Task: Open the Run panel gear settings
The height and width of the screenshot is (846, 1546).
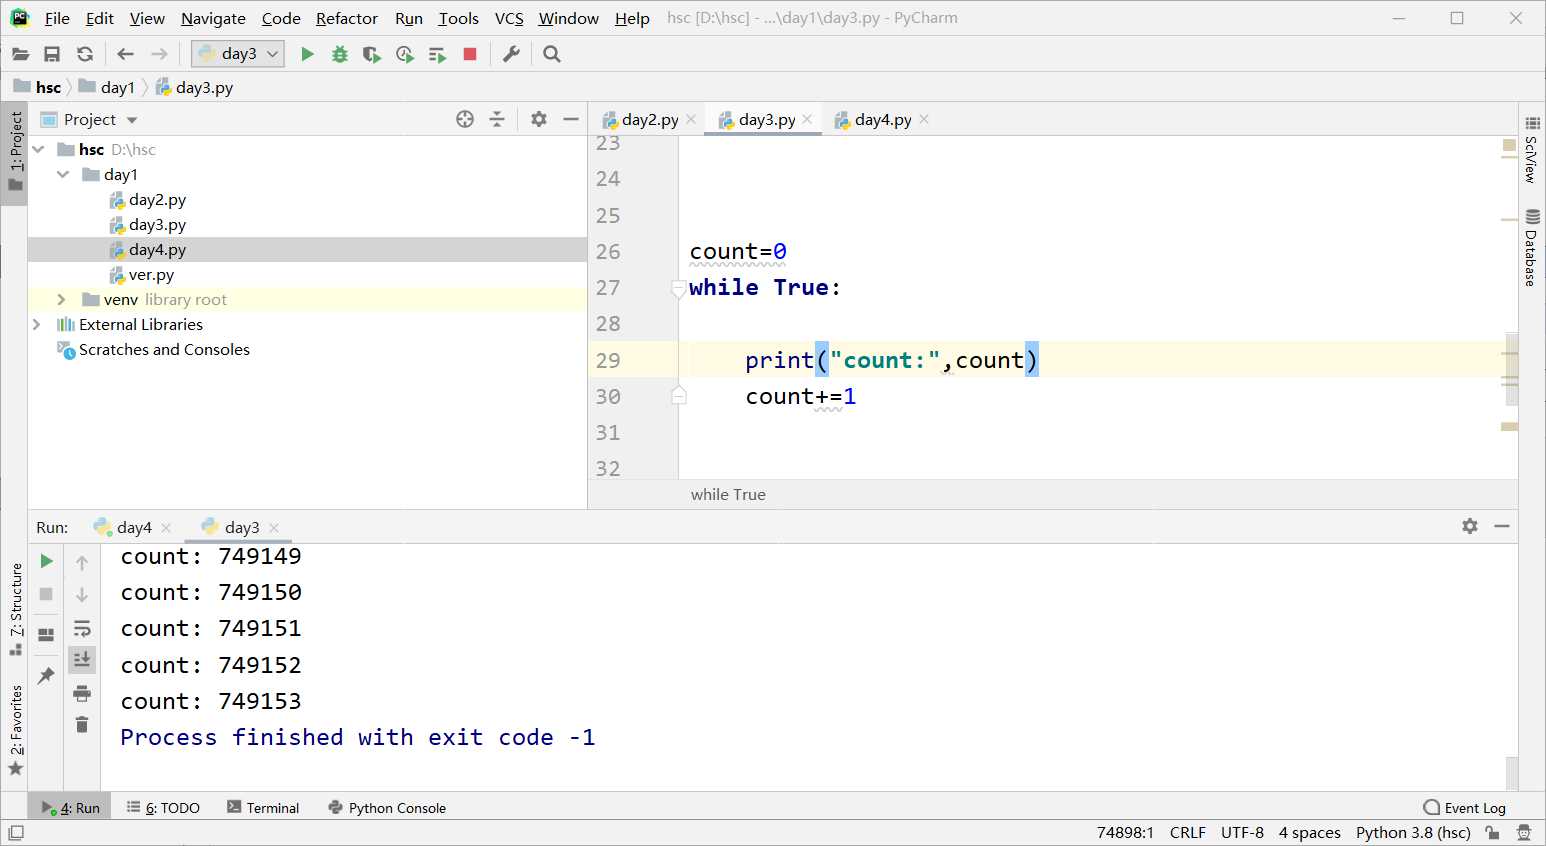Action: (1470, 526)
